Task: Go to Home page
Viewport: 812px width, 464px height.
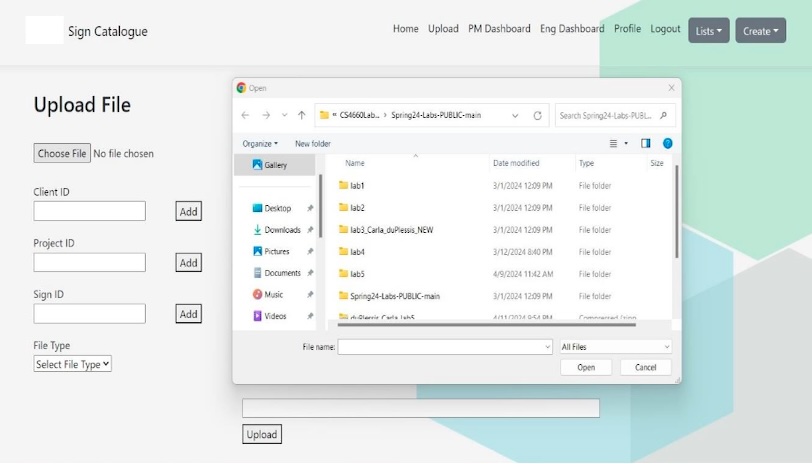Action: click(405, 29)
